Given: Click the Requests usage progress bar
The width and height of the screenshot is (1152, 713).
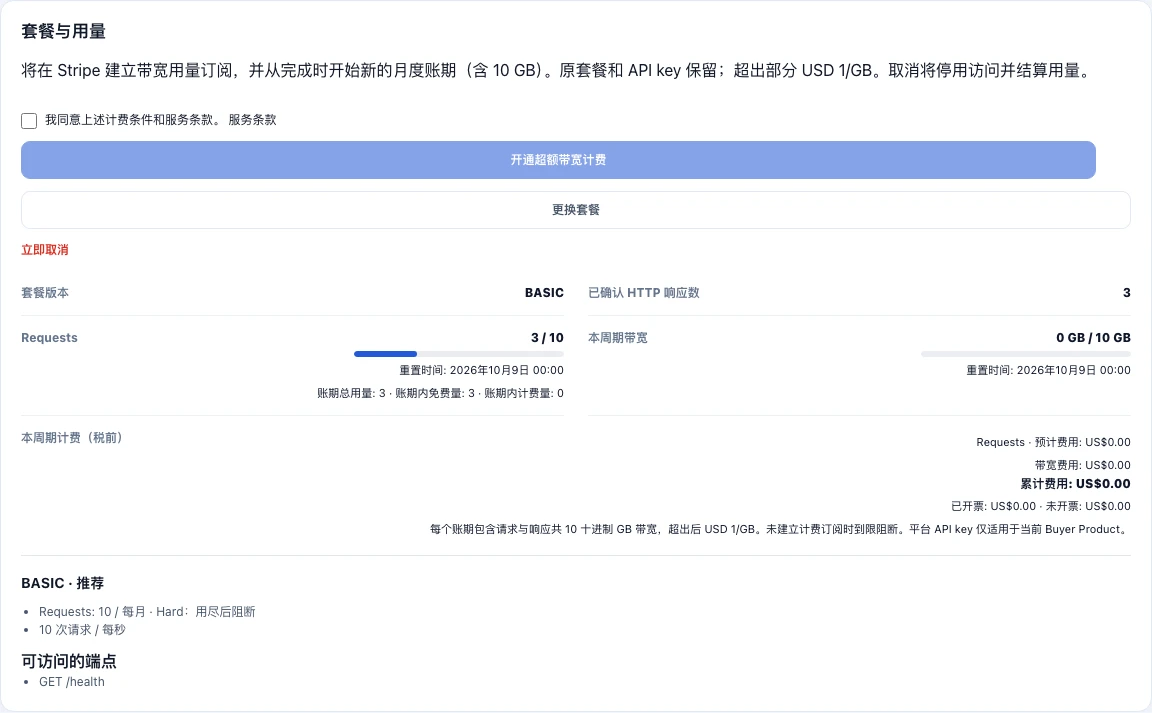Looking at the screenshot, I should tap(459, 354).
